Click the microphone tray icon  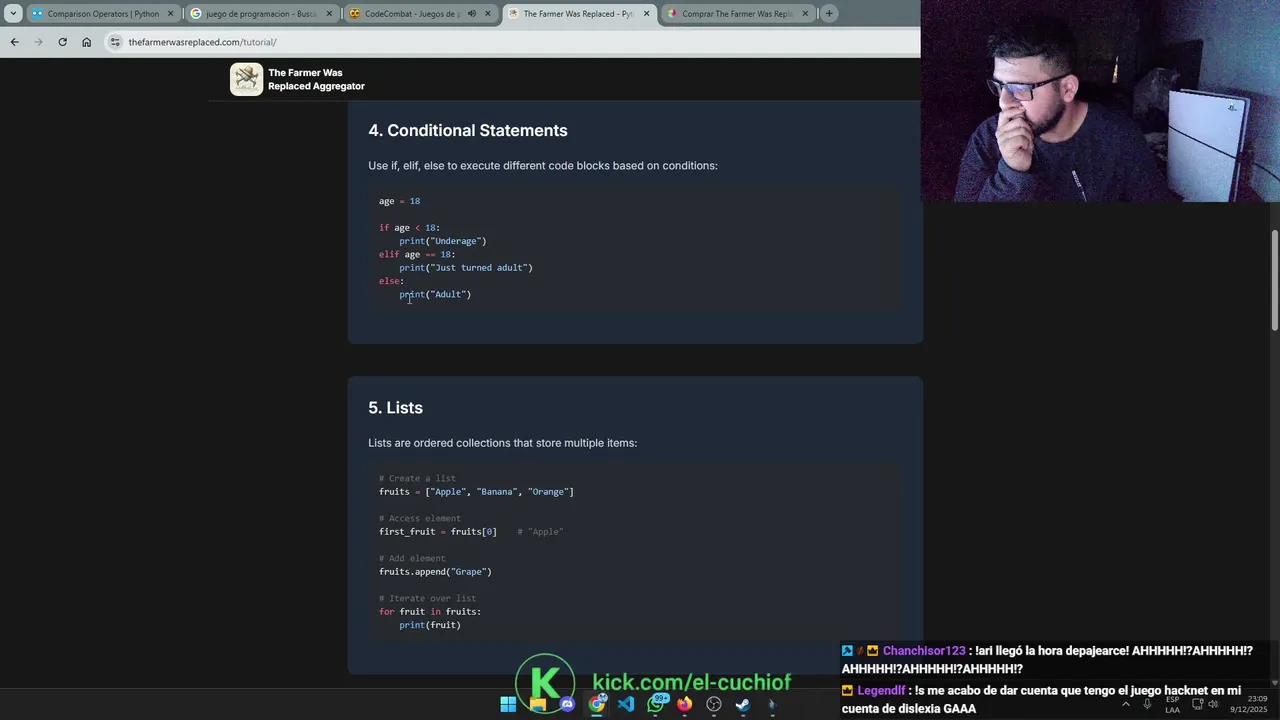coord(1147,704)
